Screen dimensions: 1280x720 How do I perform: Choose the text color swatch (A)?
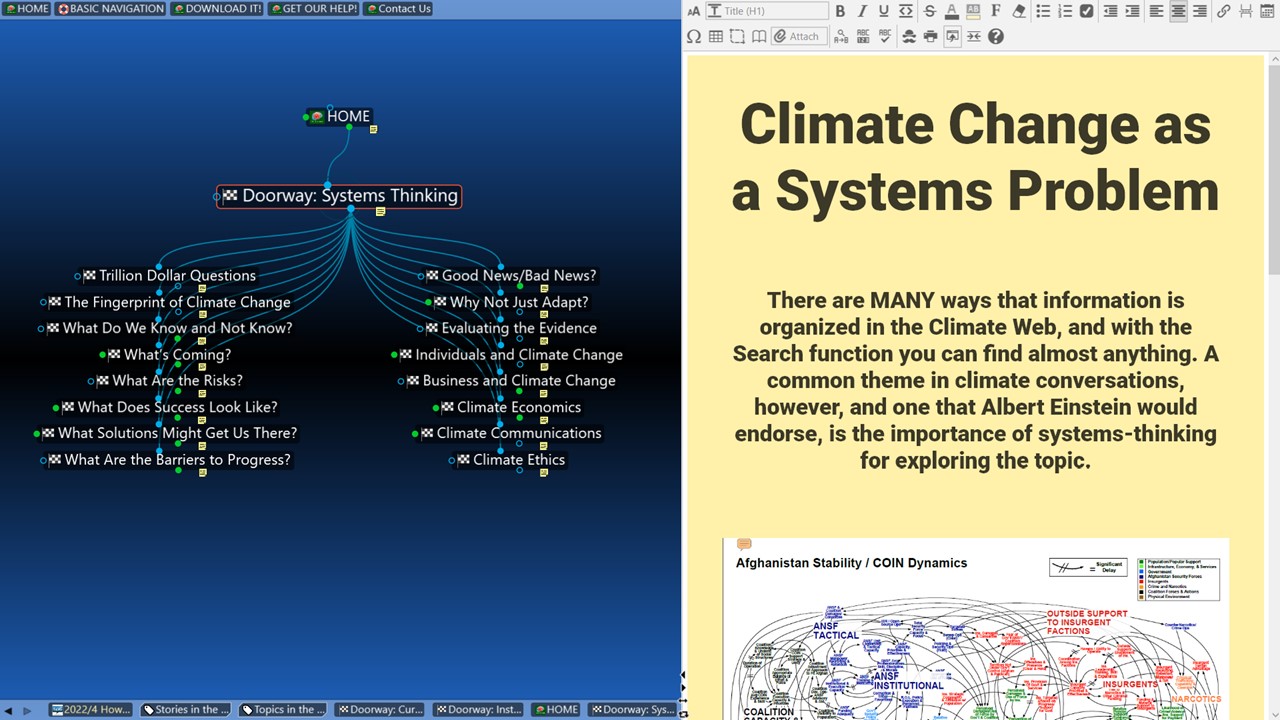point(951,11)
